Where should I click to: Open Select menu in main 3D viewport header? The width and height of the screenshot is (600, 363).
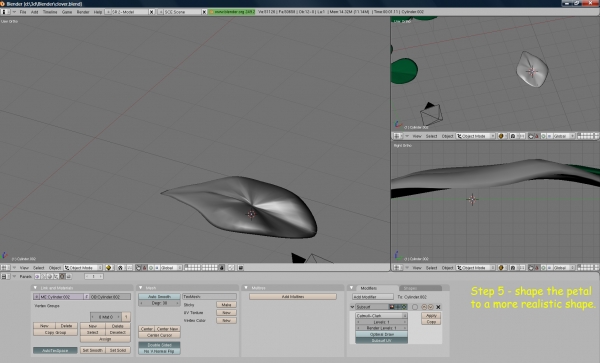pyautogui.click(x=39, y=268)
